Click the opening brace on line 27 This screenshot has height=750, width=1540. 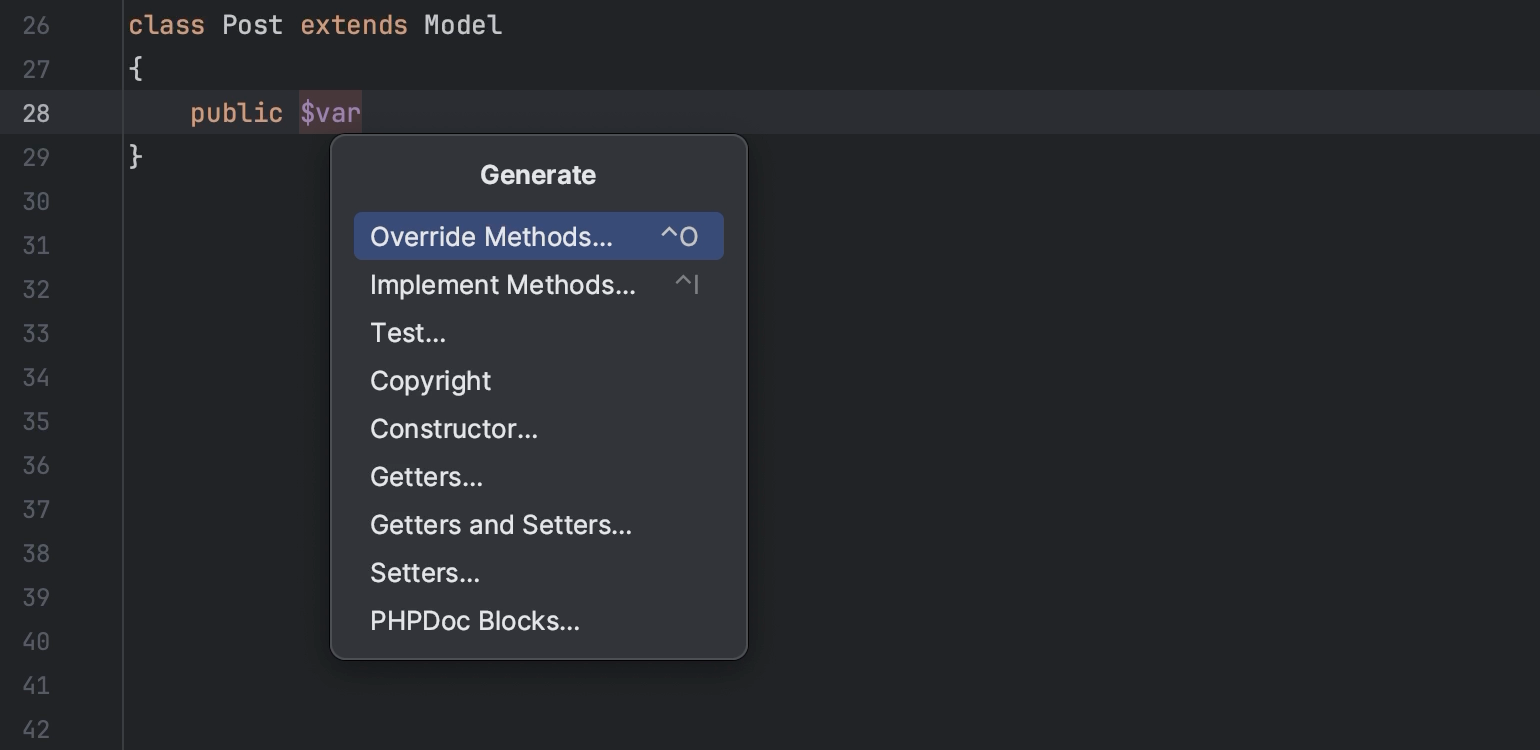[x=136, y=69]
